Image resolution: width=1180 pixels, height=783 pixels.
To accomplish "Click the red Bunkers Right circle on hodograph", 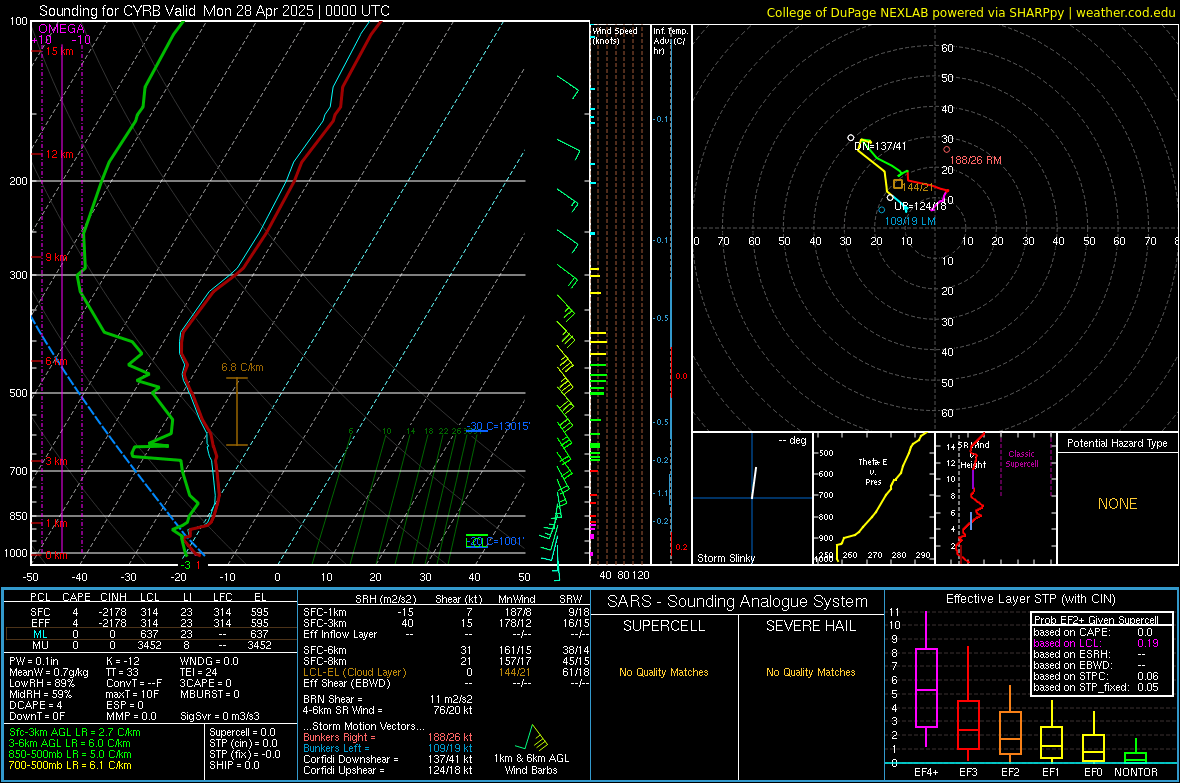I will point(947,150).
